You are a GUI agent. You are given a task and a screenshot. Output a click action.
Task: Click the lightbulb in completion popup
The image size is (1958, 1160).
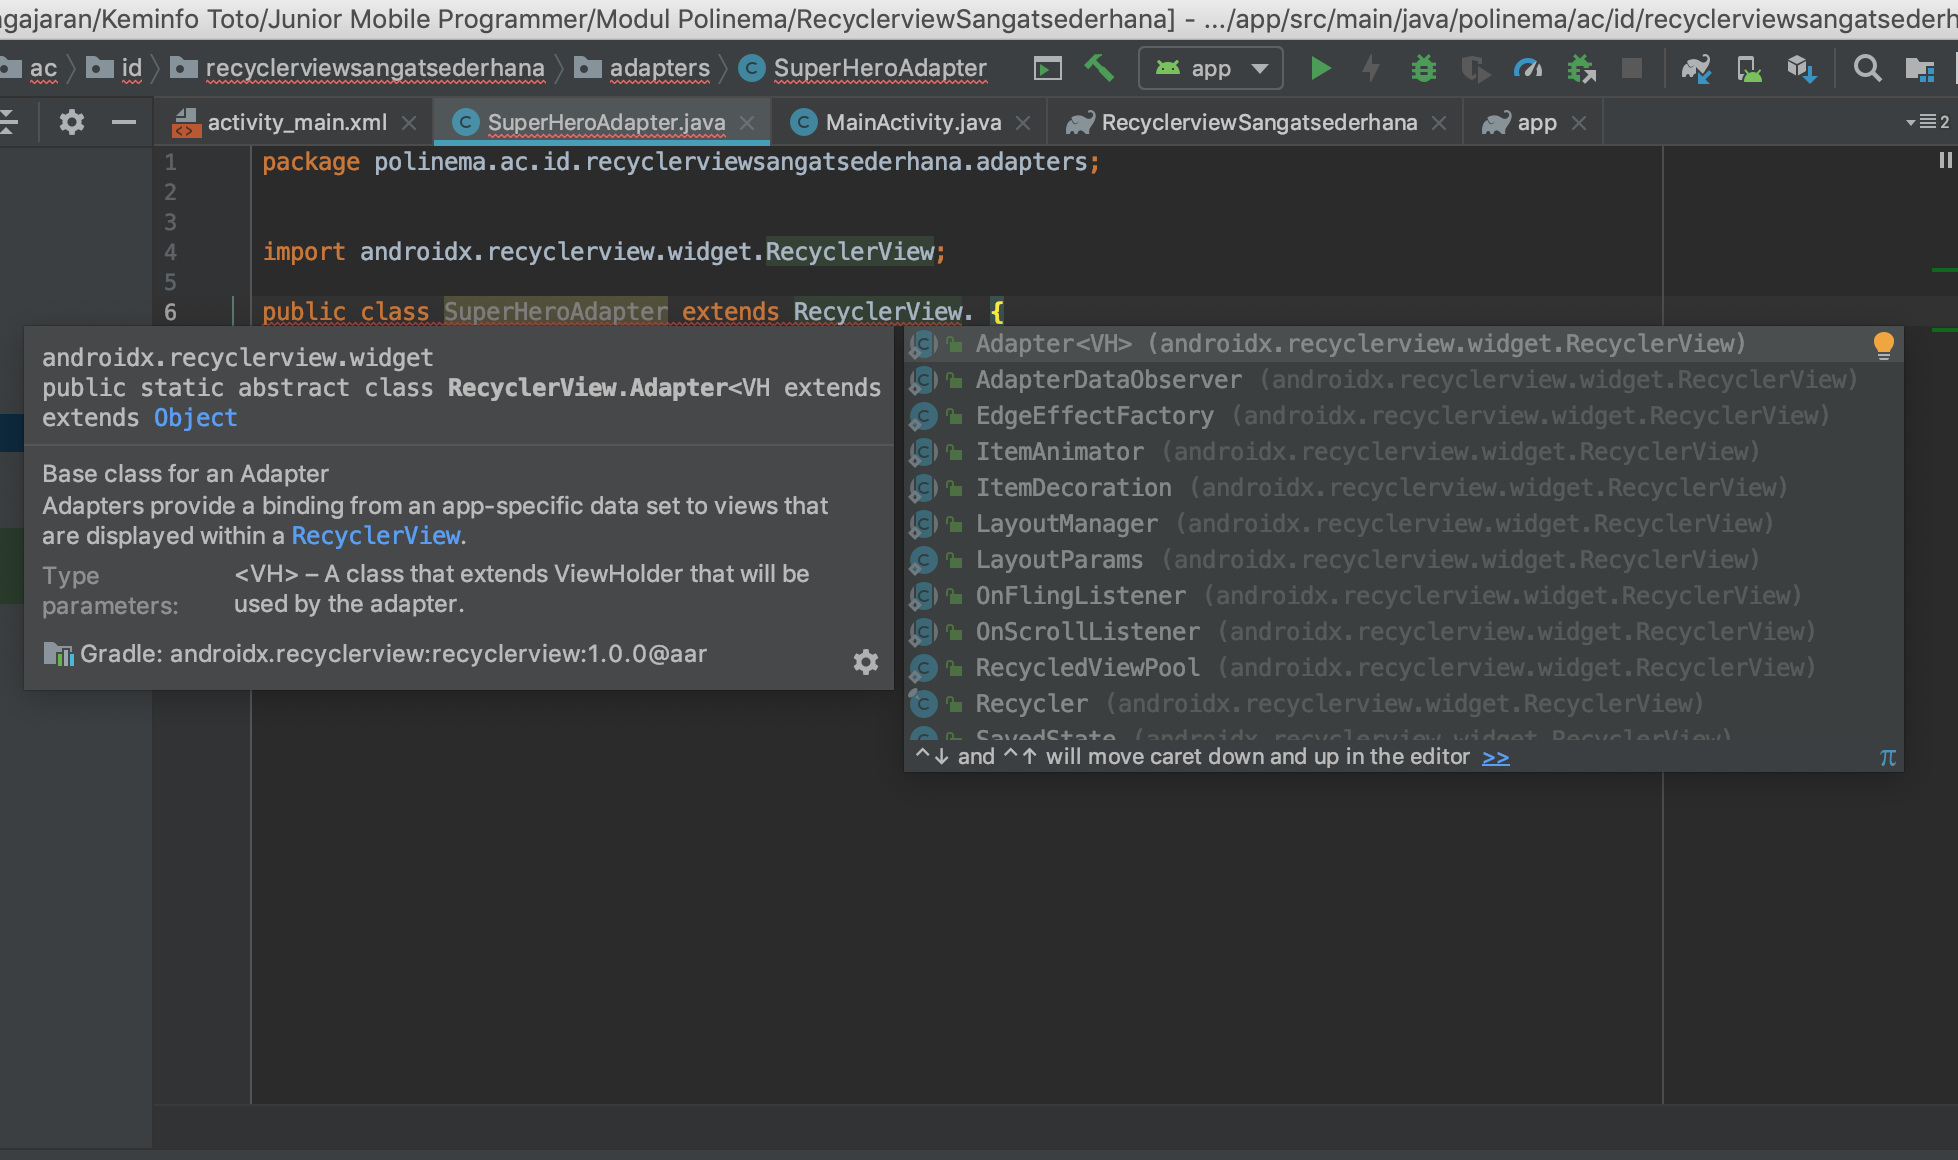[1883, 345]
